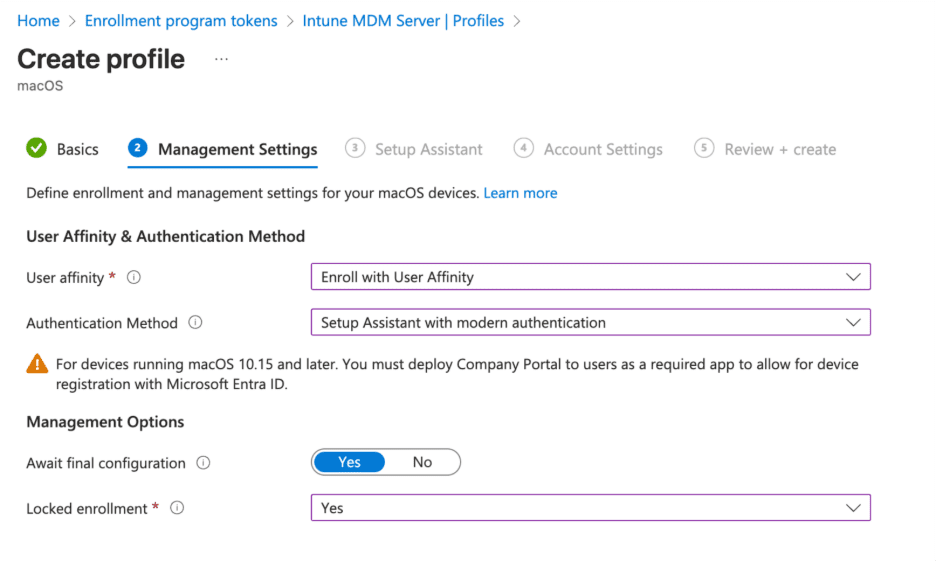
Task: Navigate to Home breadcrumb link
Action: [x=38, y=21]
